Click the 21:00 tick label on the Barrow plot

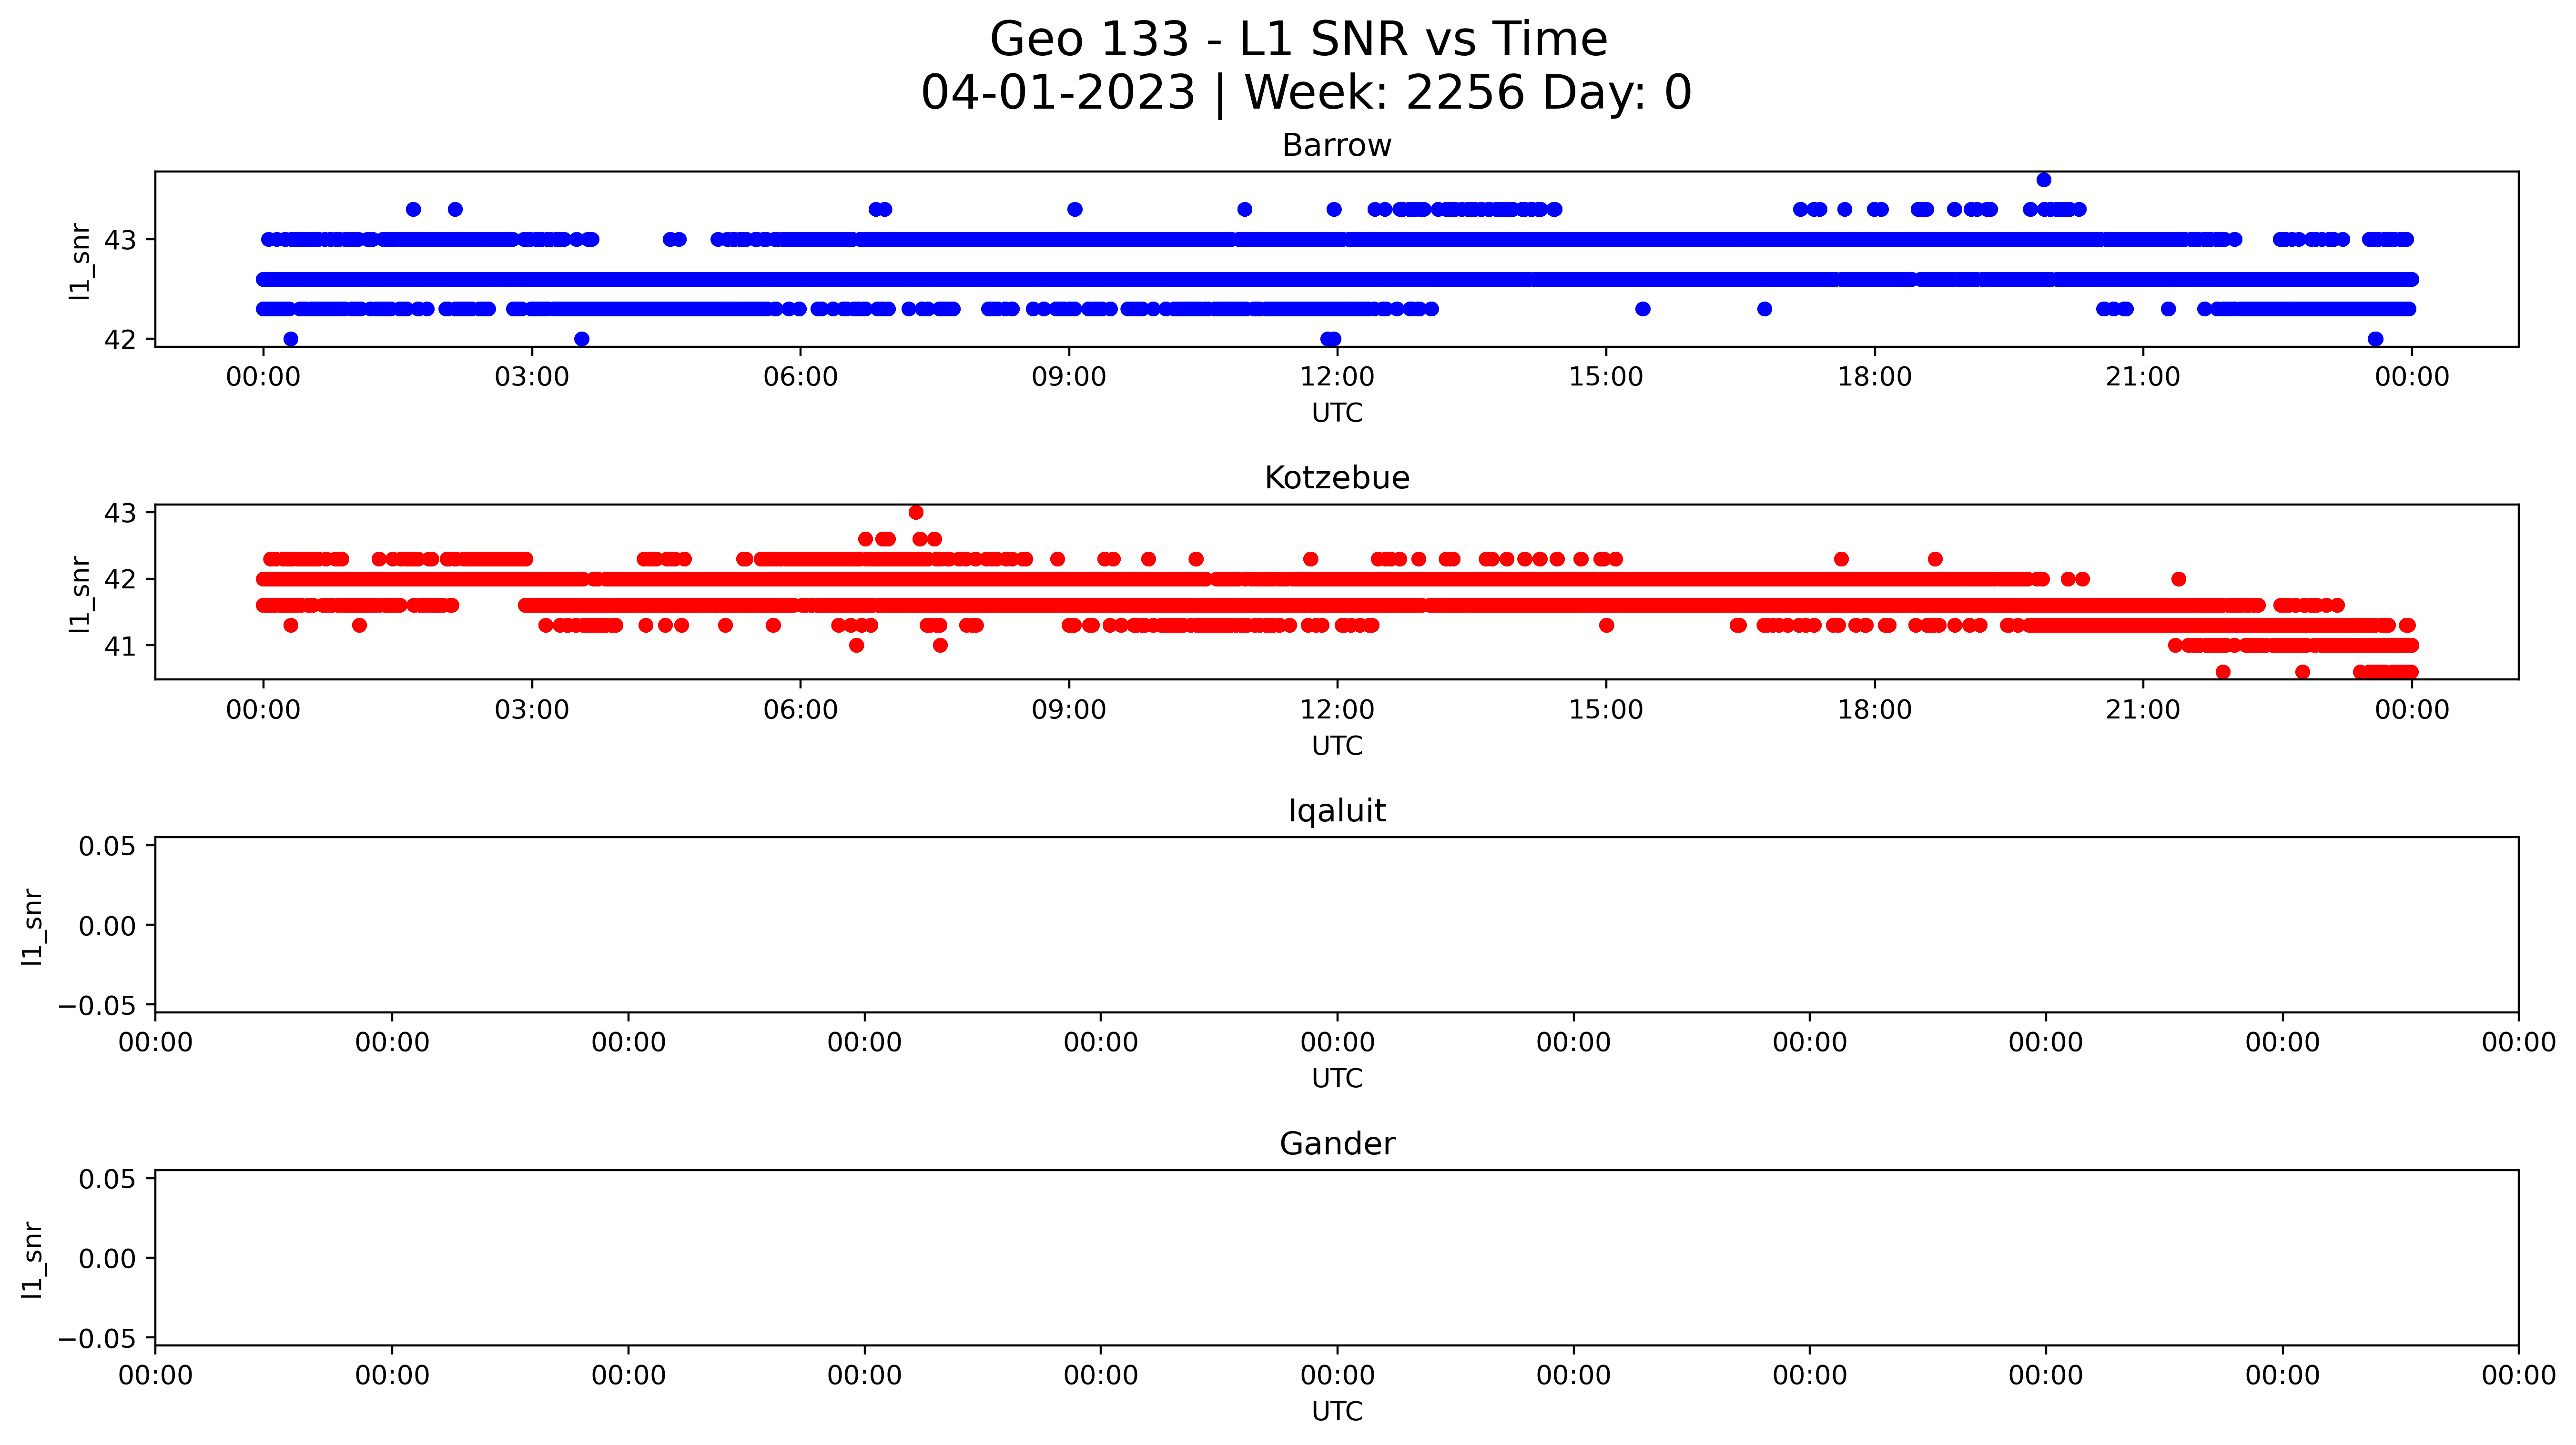click(x=2143, y=378)
